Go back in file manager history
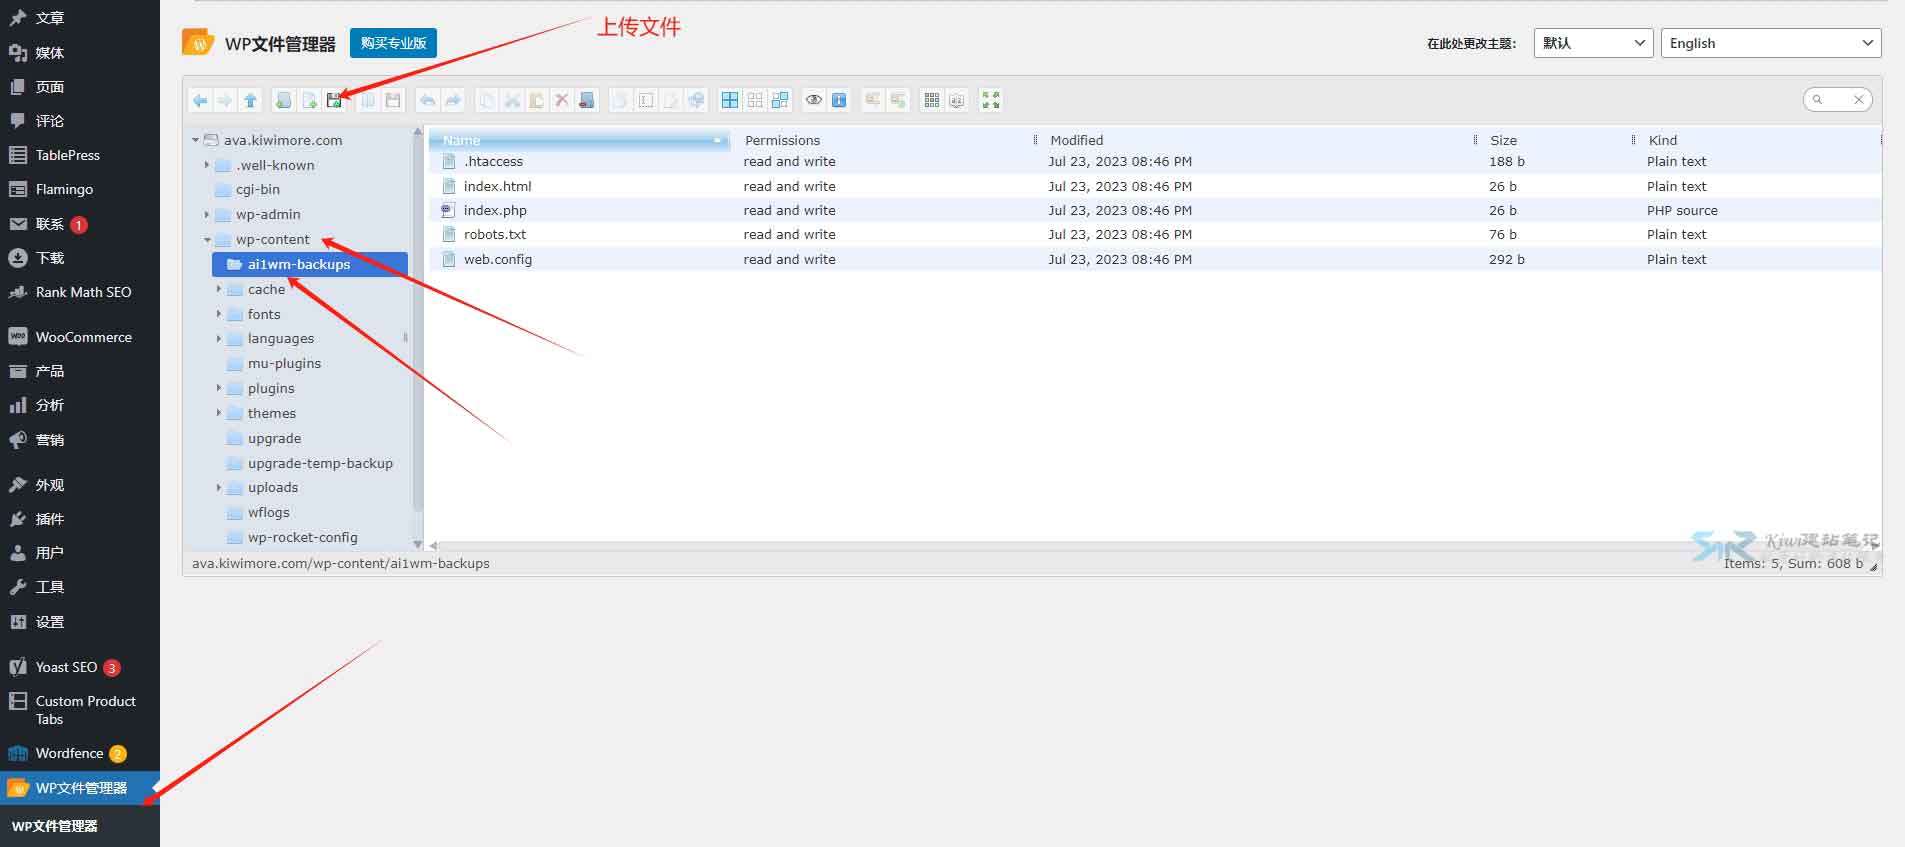The width and height of the screenshot is (1905, 847). tap(200, 100)
